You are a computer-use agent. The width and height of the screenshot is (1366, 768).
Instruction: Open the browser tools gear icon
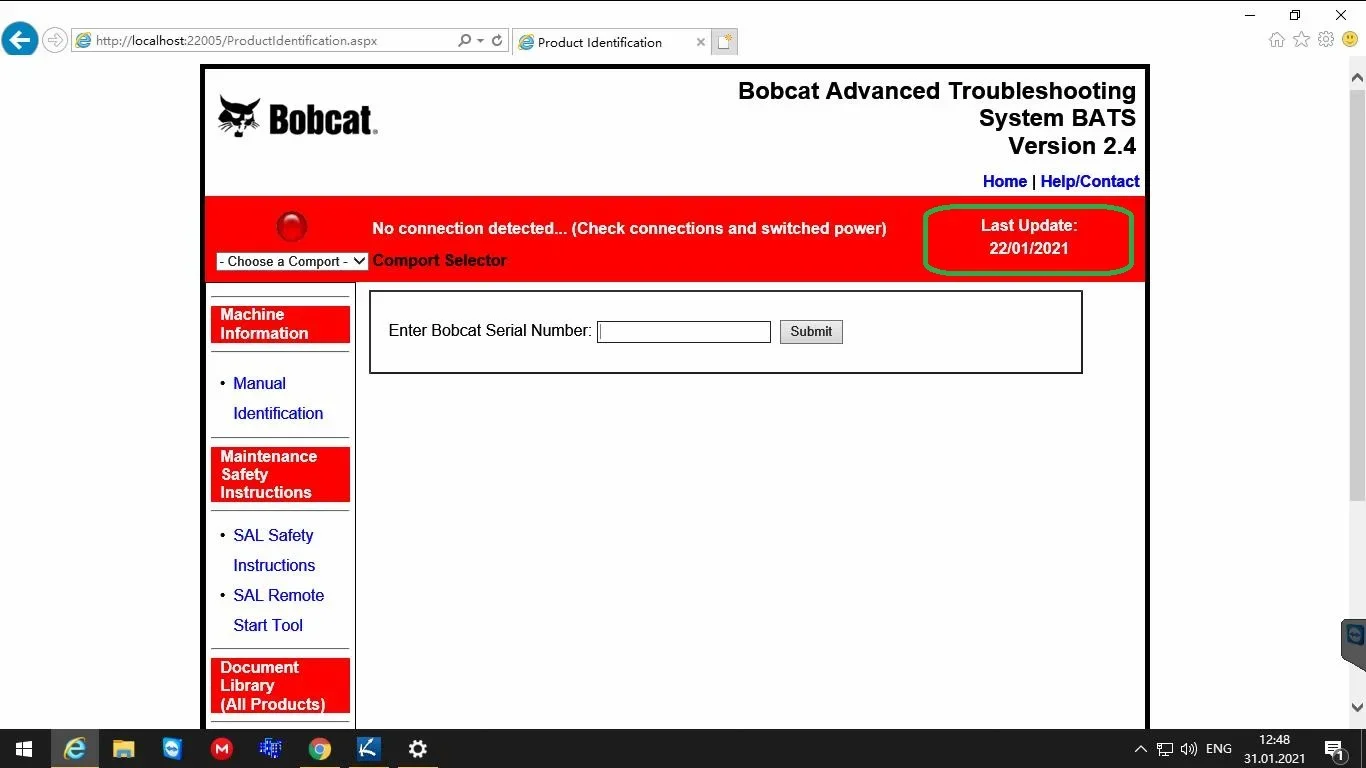[x=1326, y=40]
